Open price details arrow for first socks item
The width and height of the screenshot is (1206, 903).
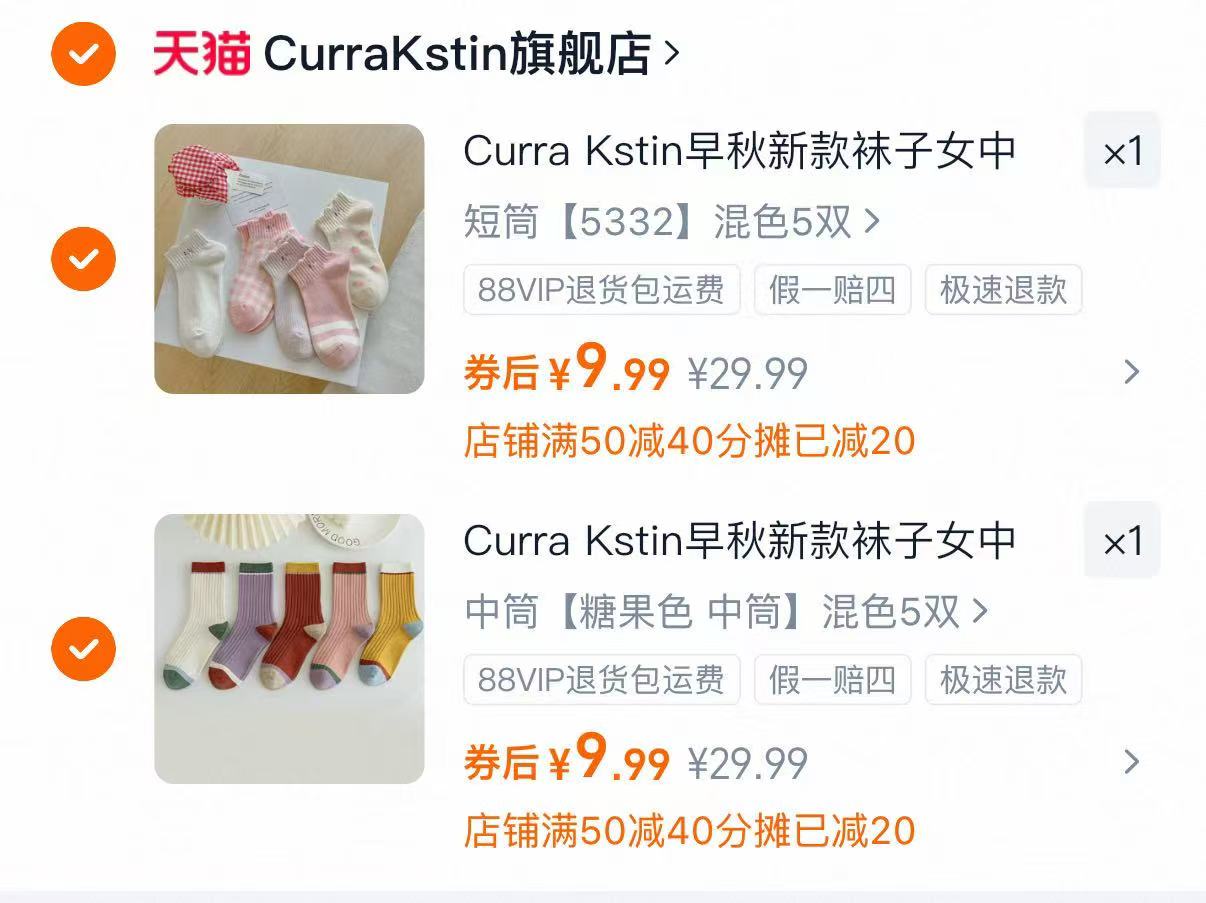pos(1132,373)
